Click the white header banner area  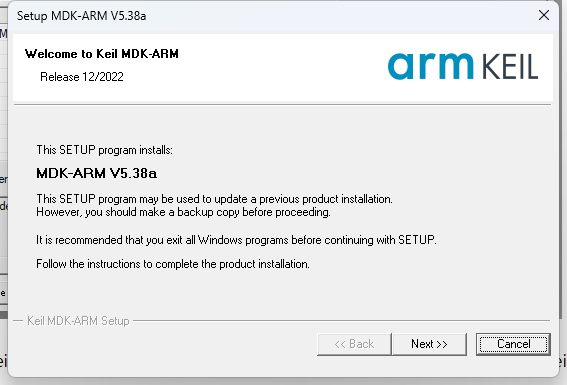point(283,68)
